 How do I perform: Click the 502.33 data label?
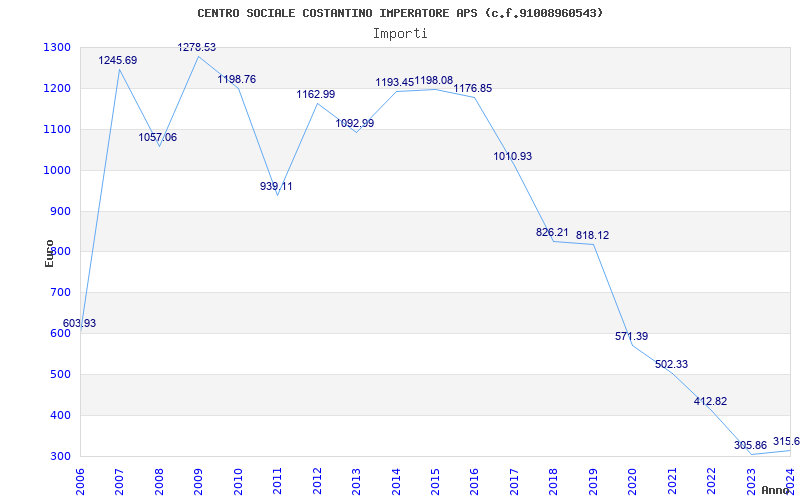coord(671,365)
